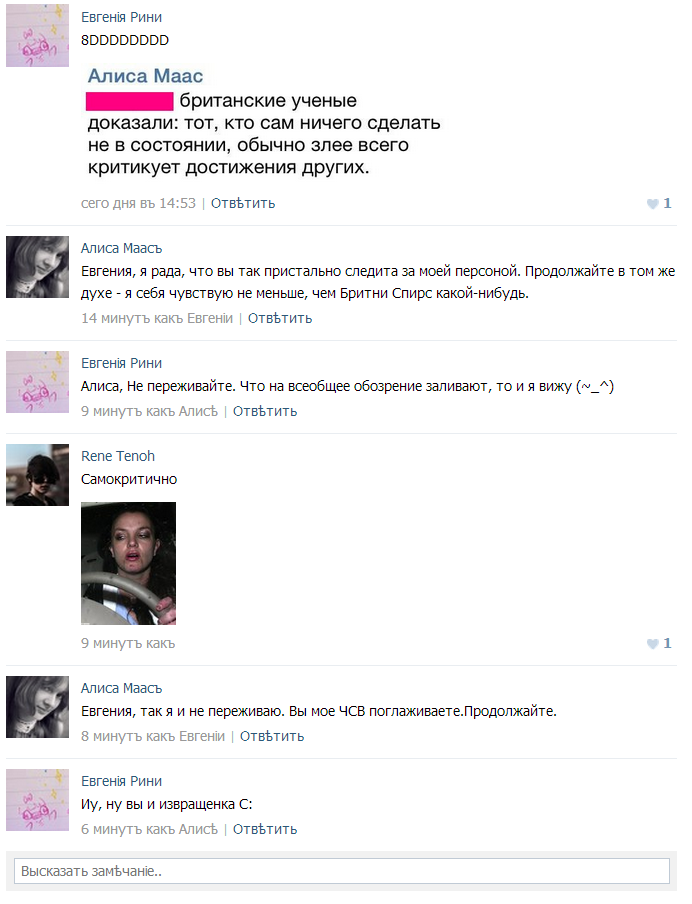The height and width of the screenshot is (904, 692).
Task: Open Rene Tenoh profile name link
Action: [x=118, y=456]
